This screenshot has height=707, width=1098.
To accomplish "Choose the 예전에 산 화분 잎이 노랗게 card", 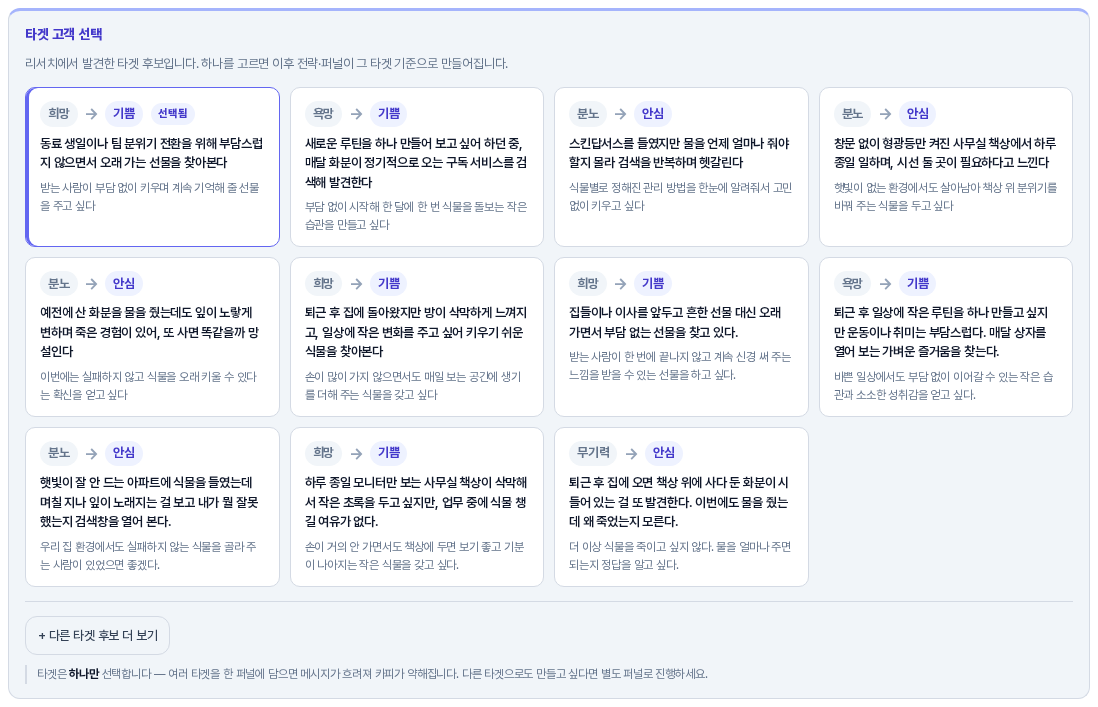I will click(x=153, y=337).
